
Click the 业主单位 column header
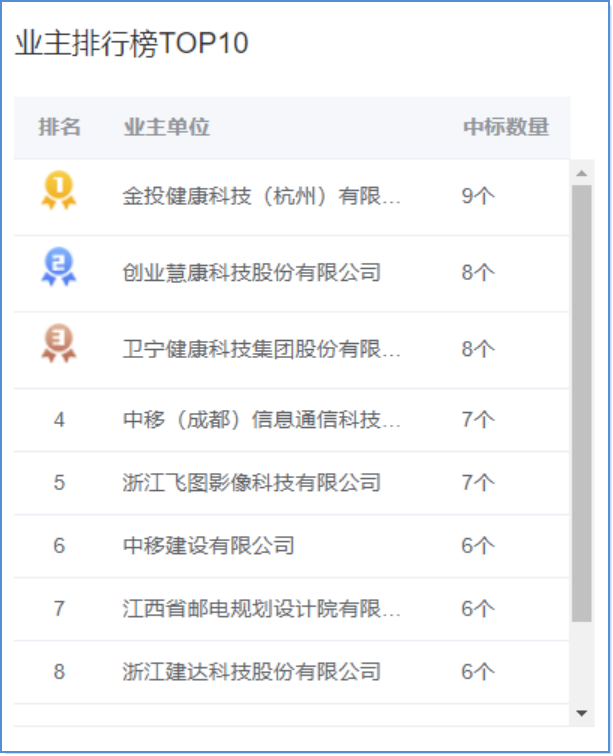pos(167,127)
